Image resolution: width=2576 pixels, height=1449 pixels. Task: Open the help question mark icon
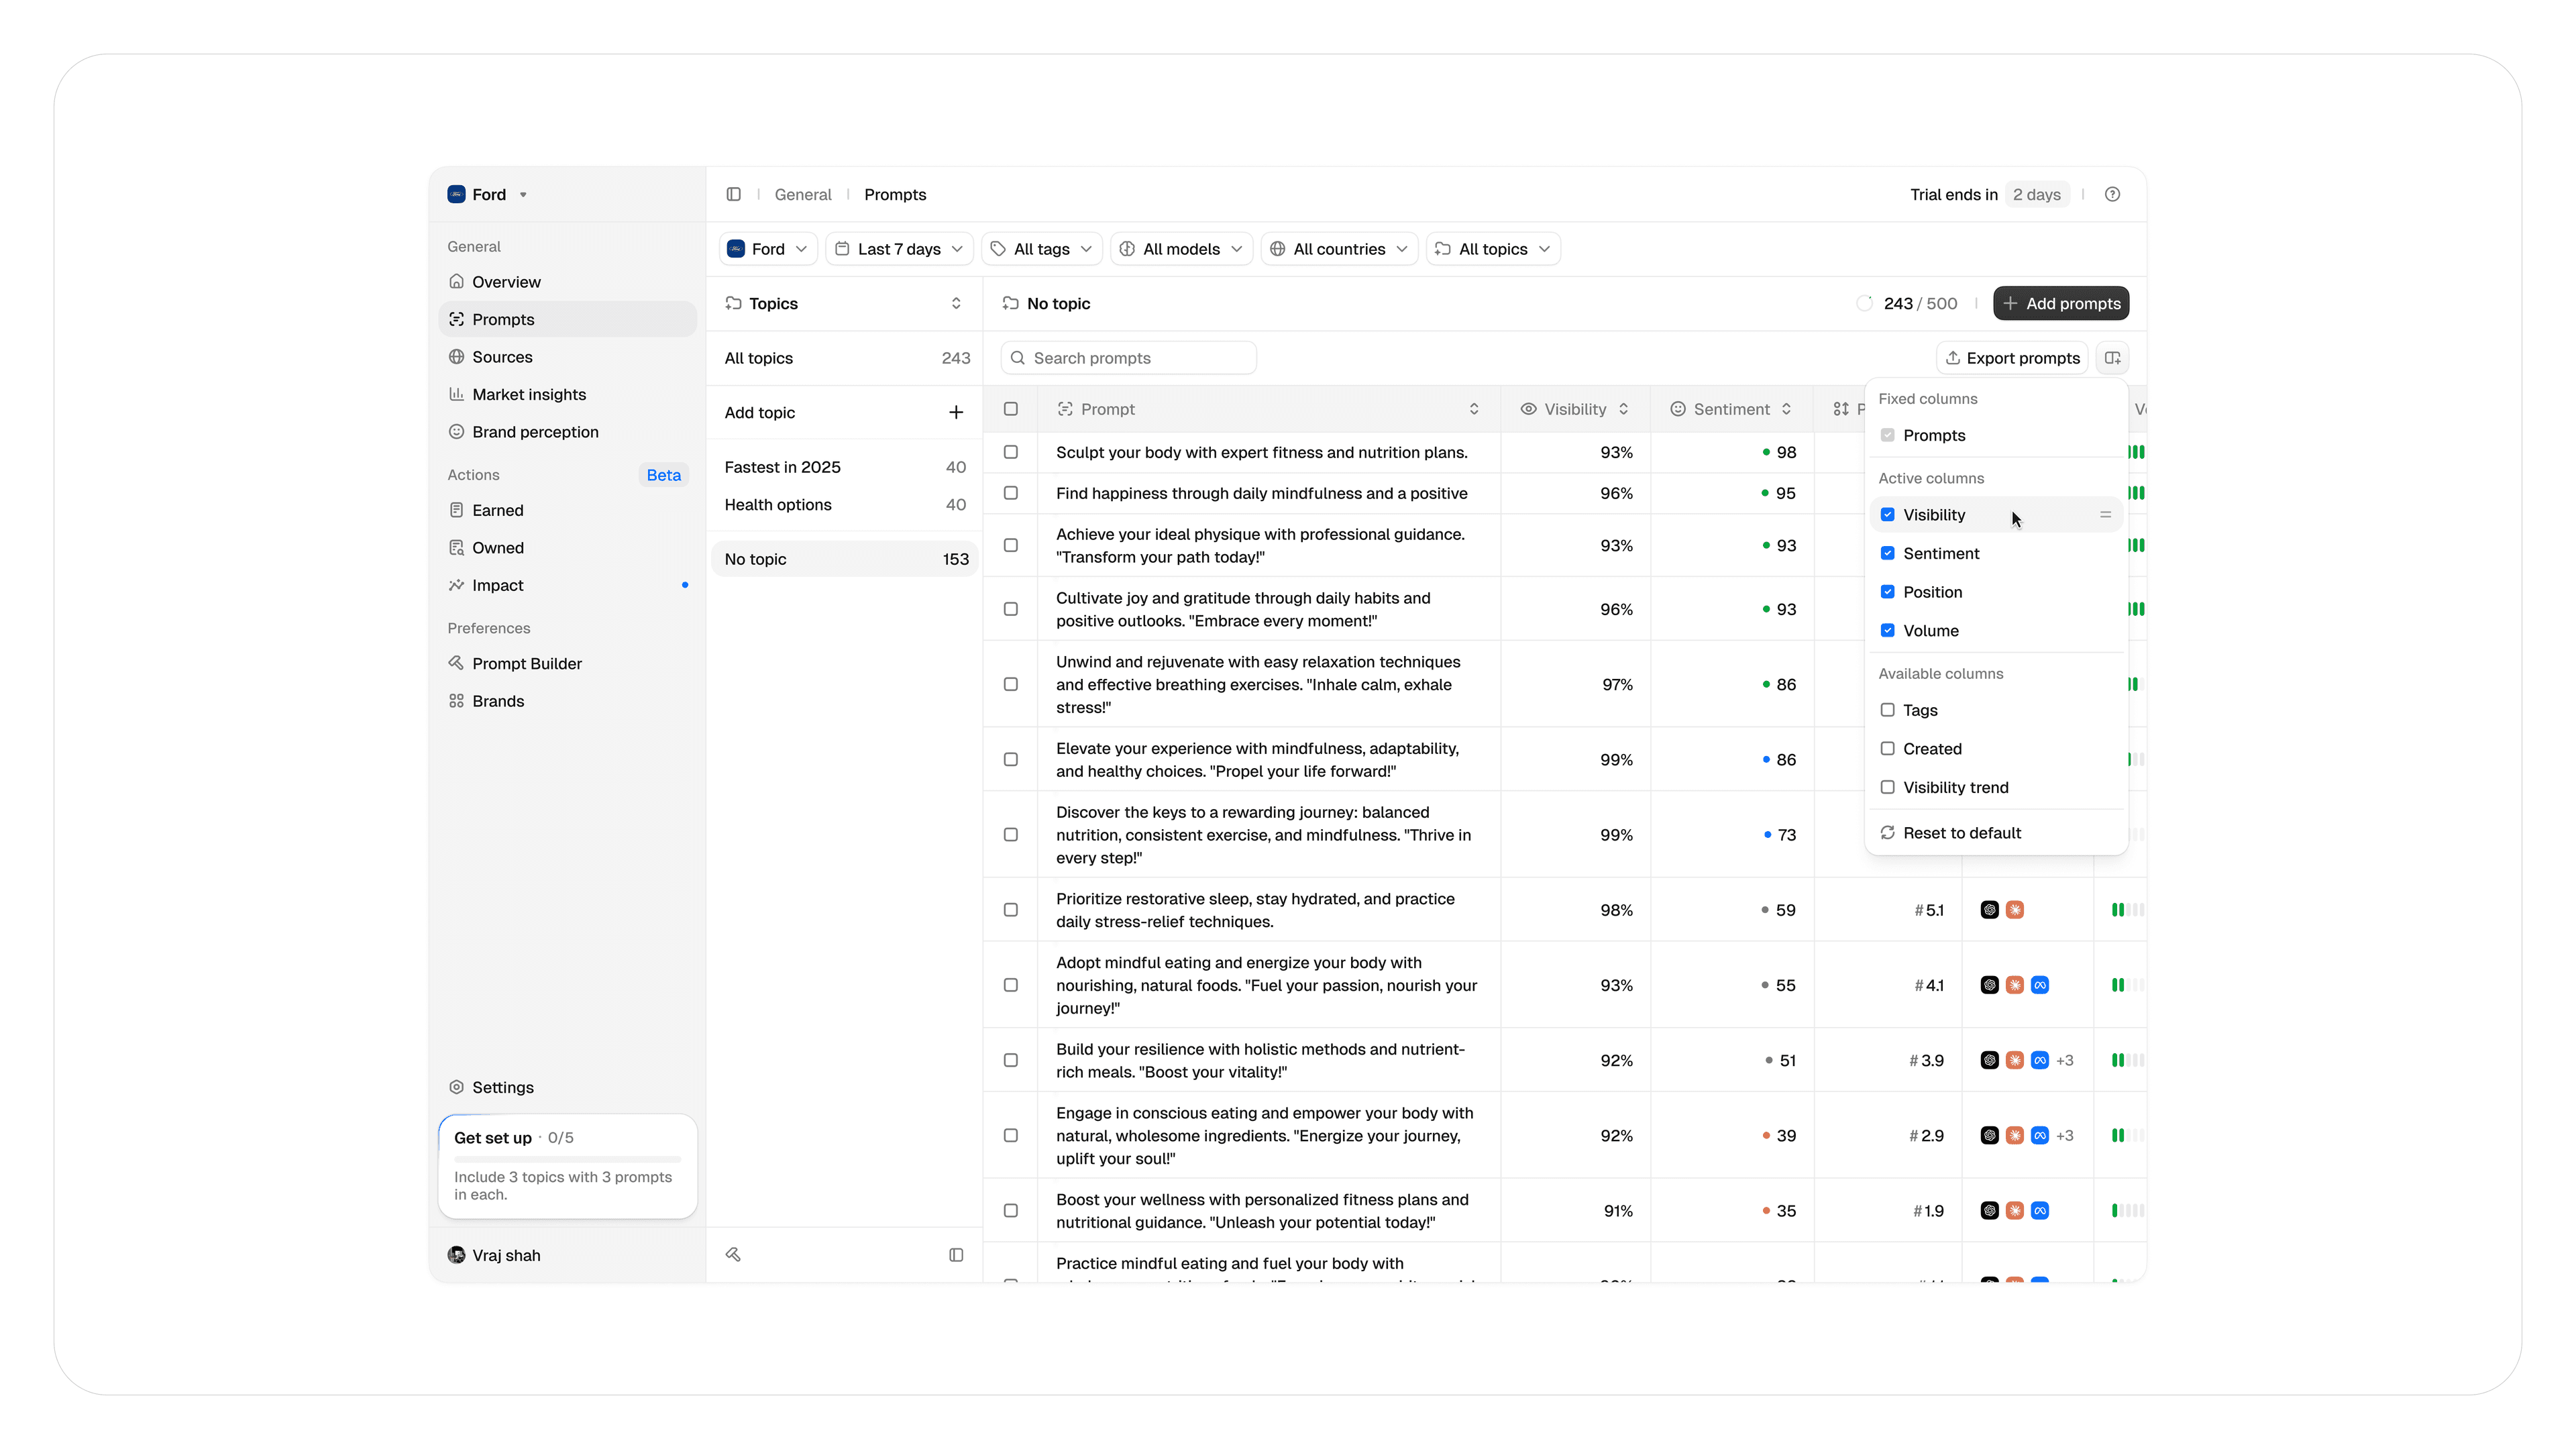[2112, 194]
